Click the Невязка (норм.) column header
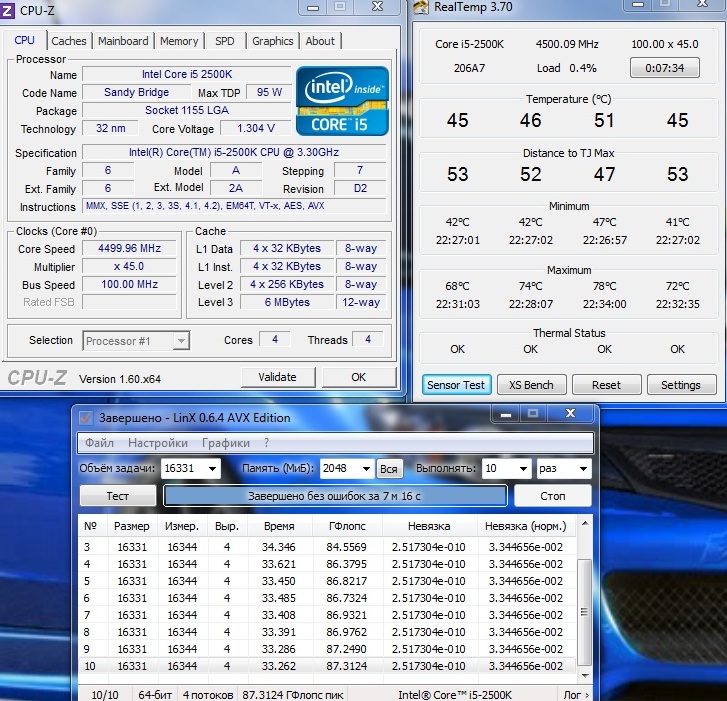This screenshot has height=701, width=727. (525, 526)
